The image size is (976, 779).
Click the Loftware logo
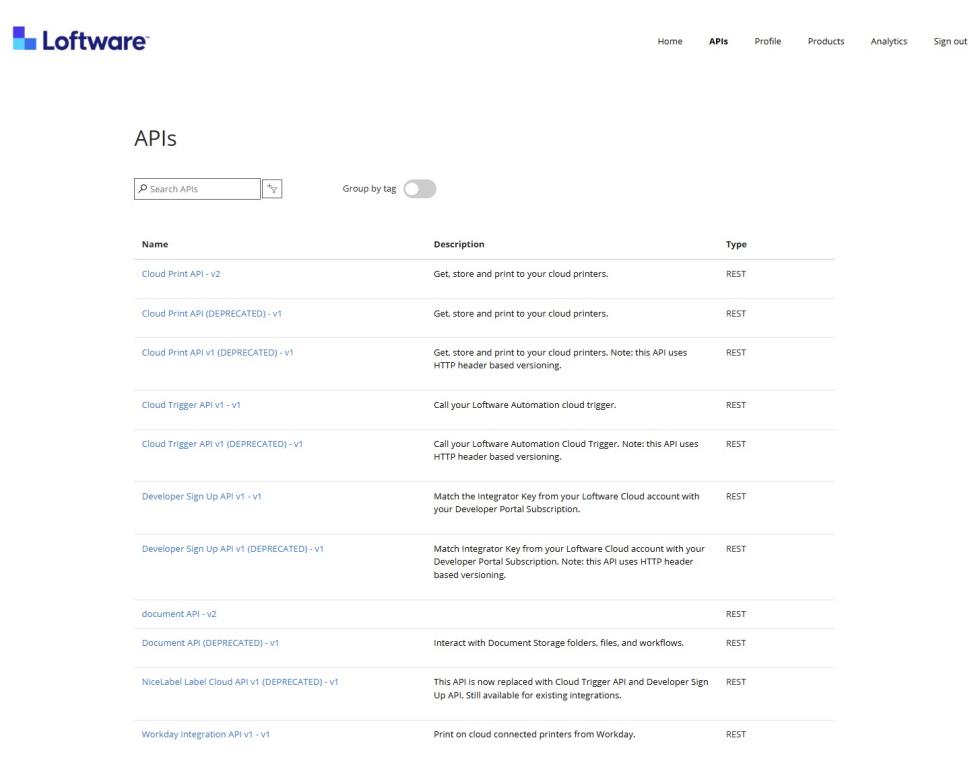click(x=81, y=40)
